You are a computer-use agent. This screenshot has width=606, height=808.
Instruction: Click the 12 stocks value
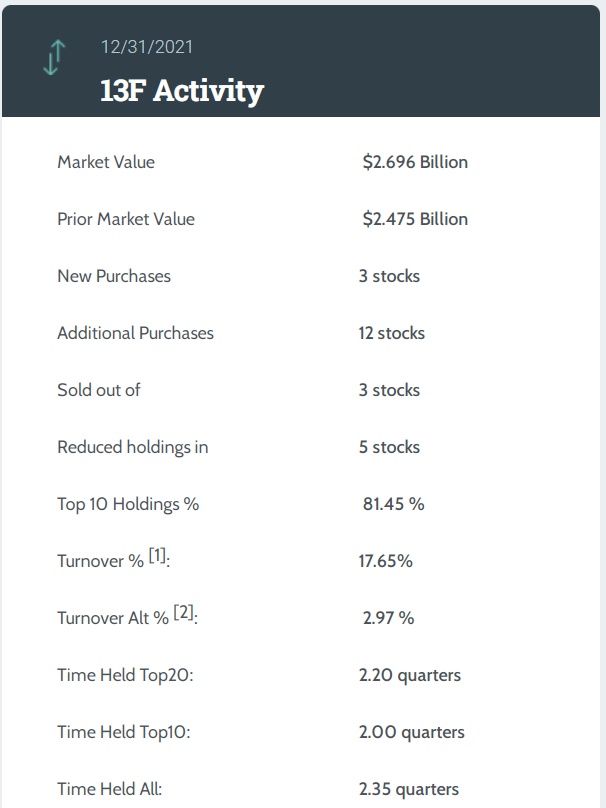391,333
